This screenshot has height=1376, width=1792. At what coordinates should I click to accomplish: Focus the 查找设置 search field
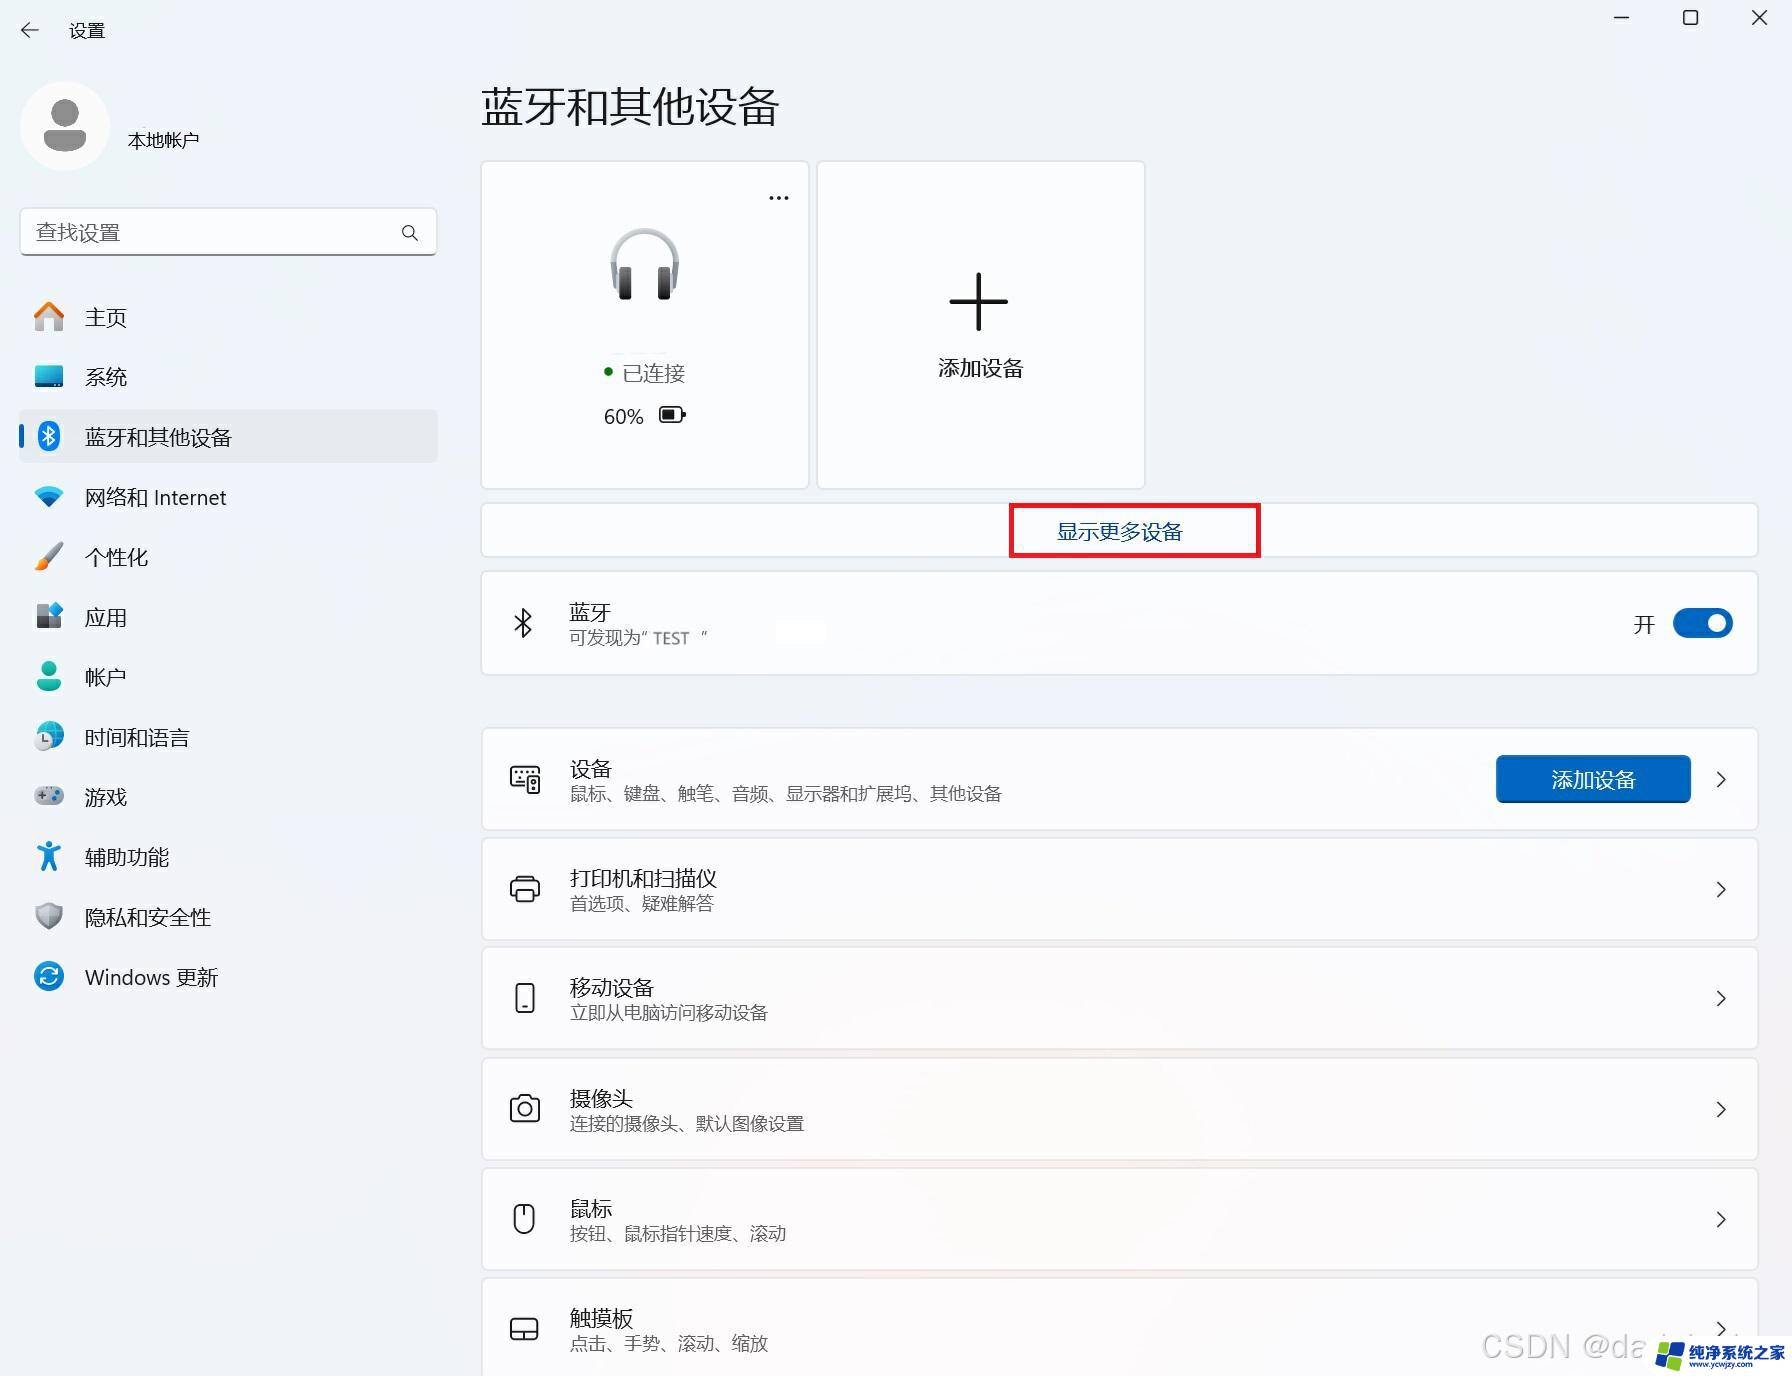click(228, 232)
